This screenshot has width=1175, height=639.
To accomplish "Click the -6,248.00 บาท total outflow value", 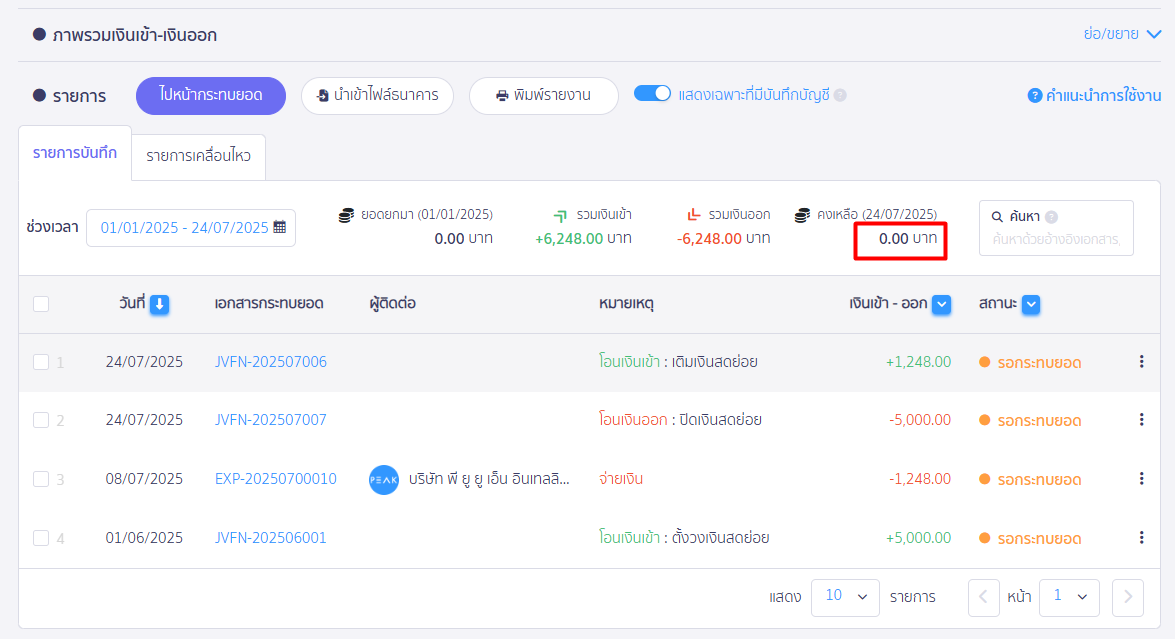I will coord(723,238).
